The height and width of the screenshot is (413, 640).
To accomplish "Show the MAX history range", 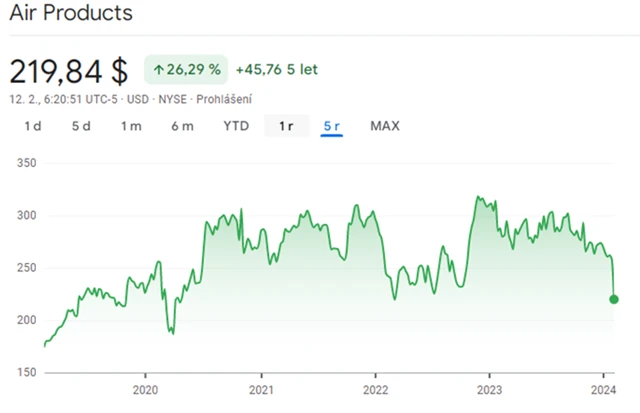I will pyautogui.click(x=385, y=126).
